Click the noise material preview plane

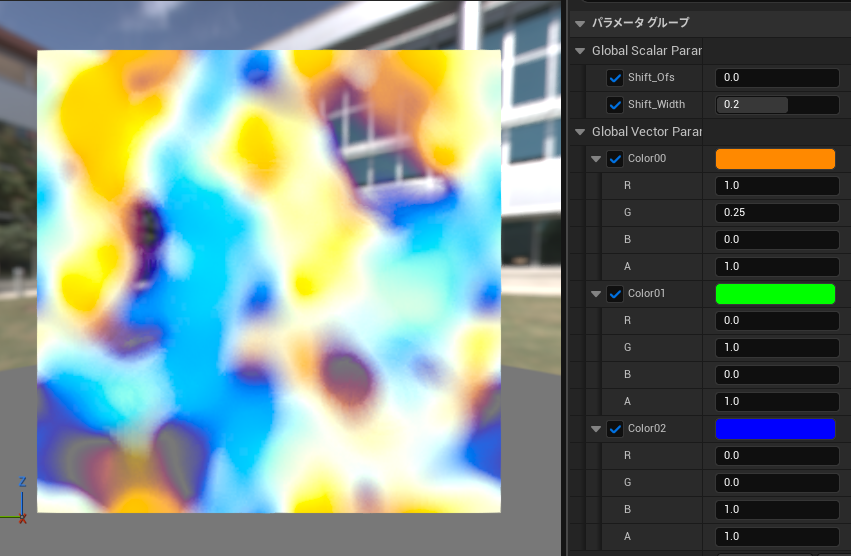tap(268, 281)
